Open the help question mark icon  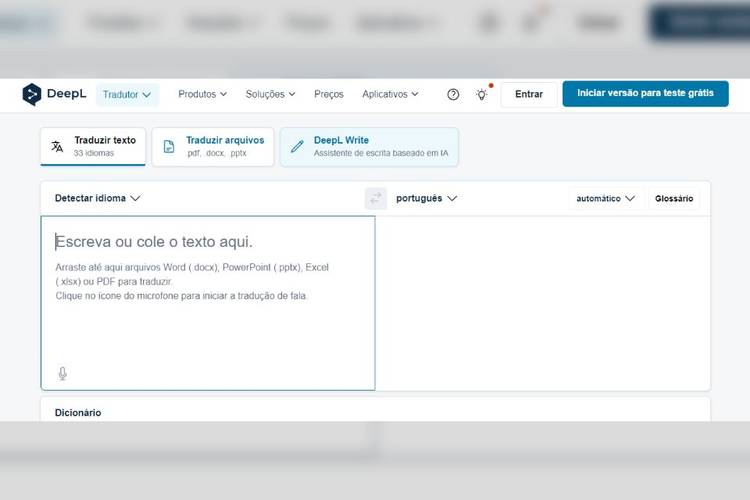(x=453, y=94)
